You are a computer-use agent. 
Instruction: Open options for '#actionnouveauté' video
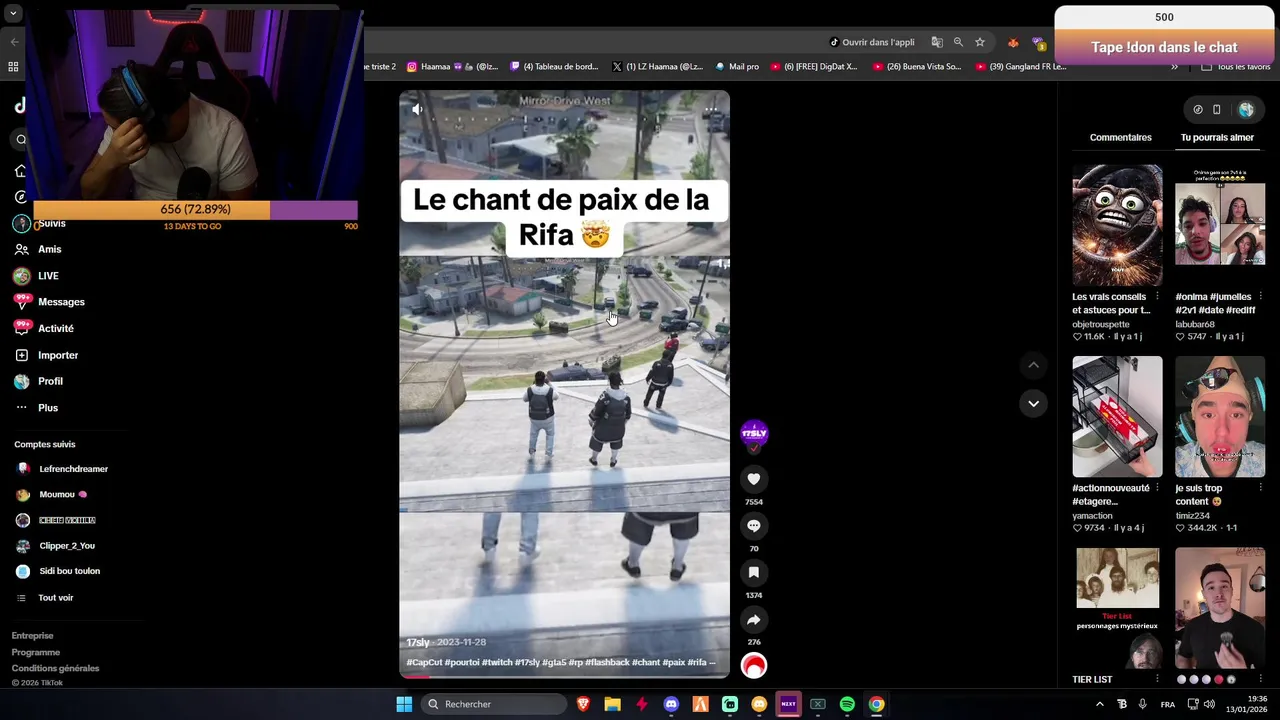coord(1158,488)
